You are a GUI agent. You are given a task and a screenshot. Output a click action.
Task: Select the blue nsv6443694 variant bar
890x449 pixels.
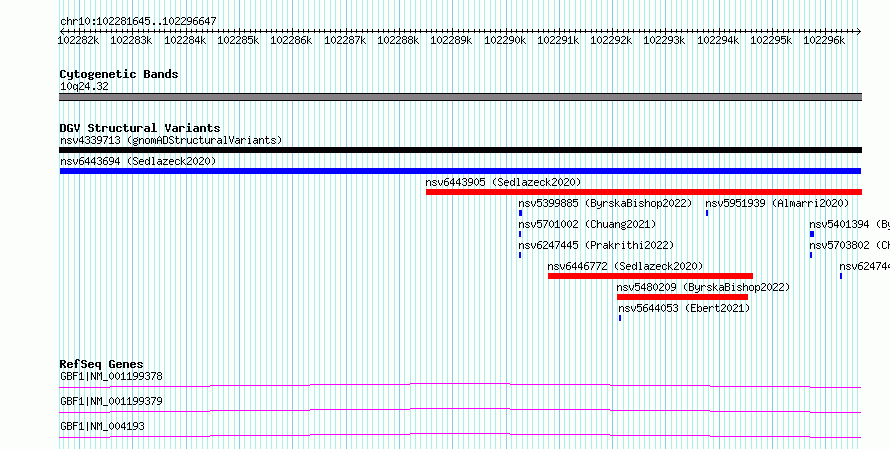click(460, 171)
